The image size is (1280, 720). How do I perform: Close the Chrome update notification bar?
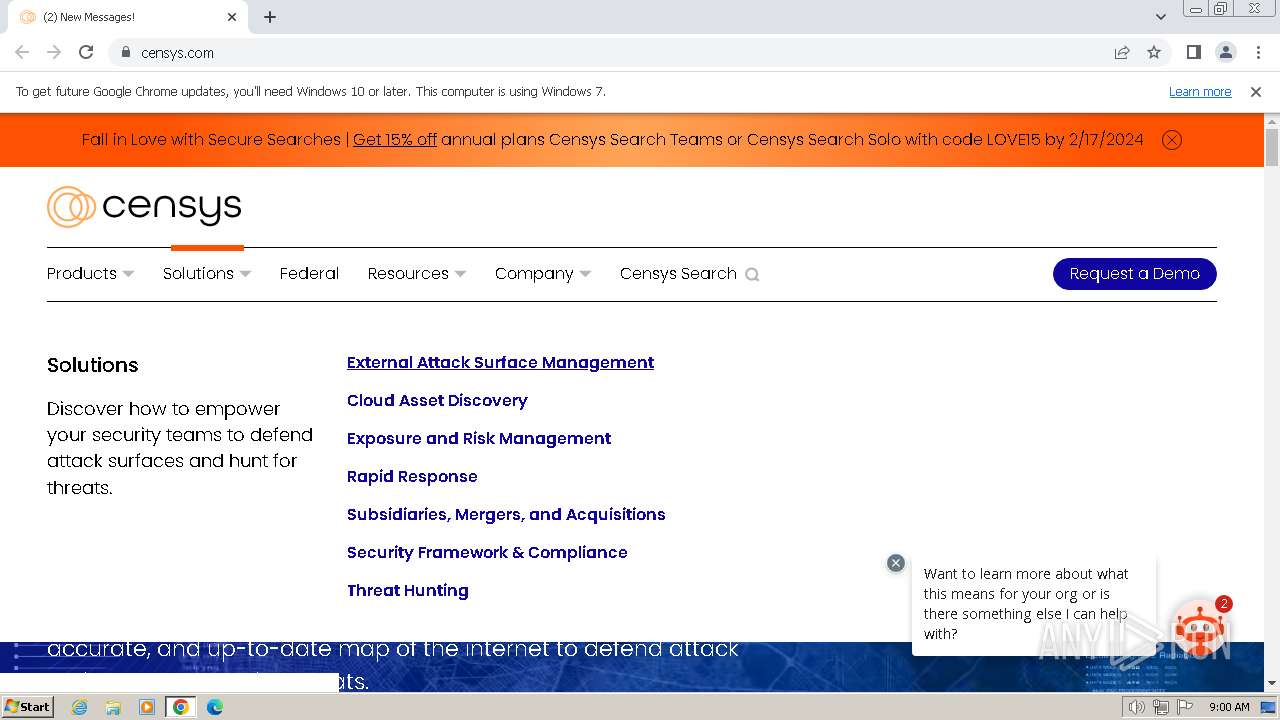pos(1256,92)
